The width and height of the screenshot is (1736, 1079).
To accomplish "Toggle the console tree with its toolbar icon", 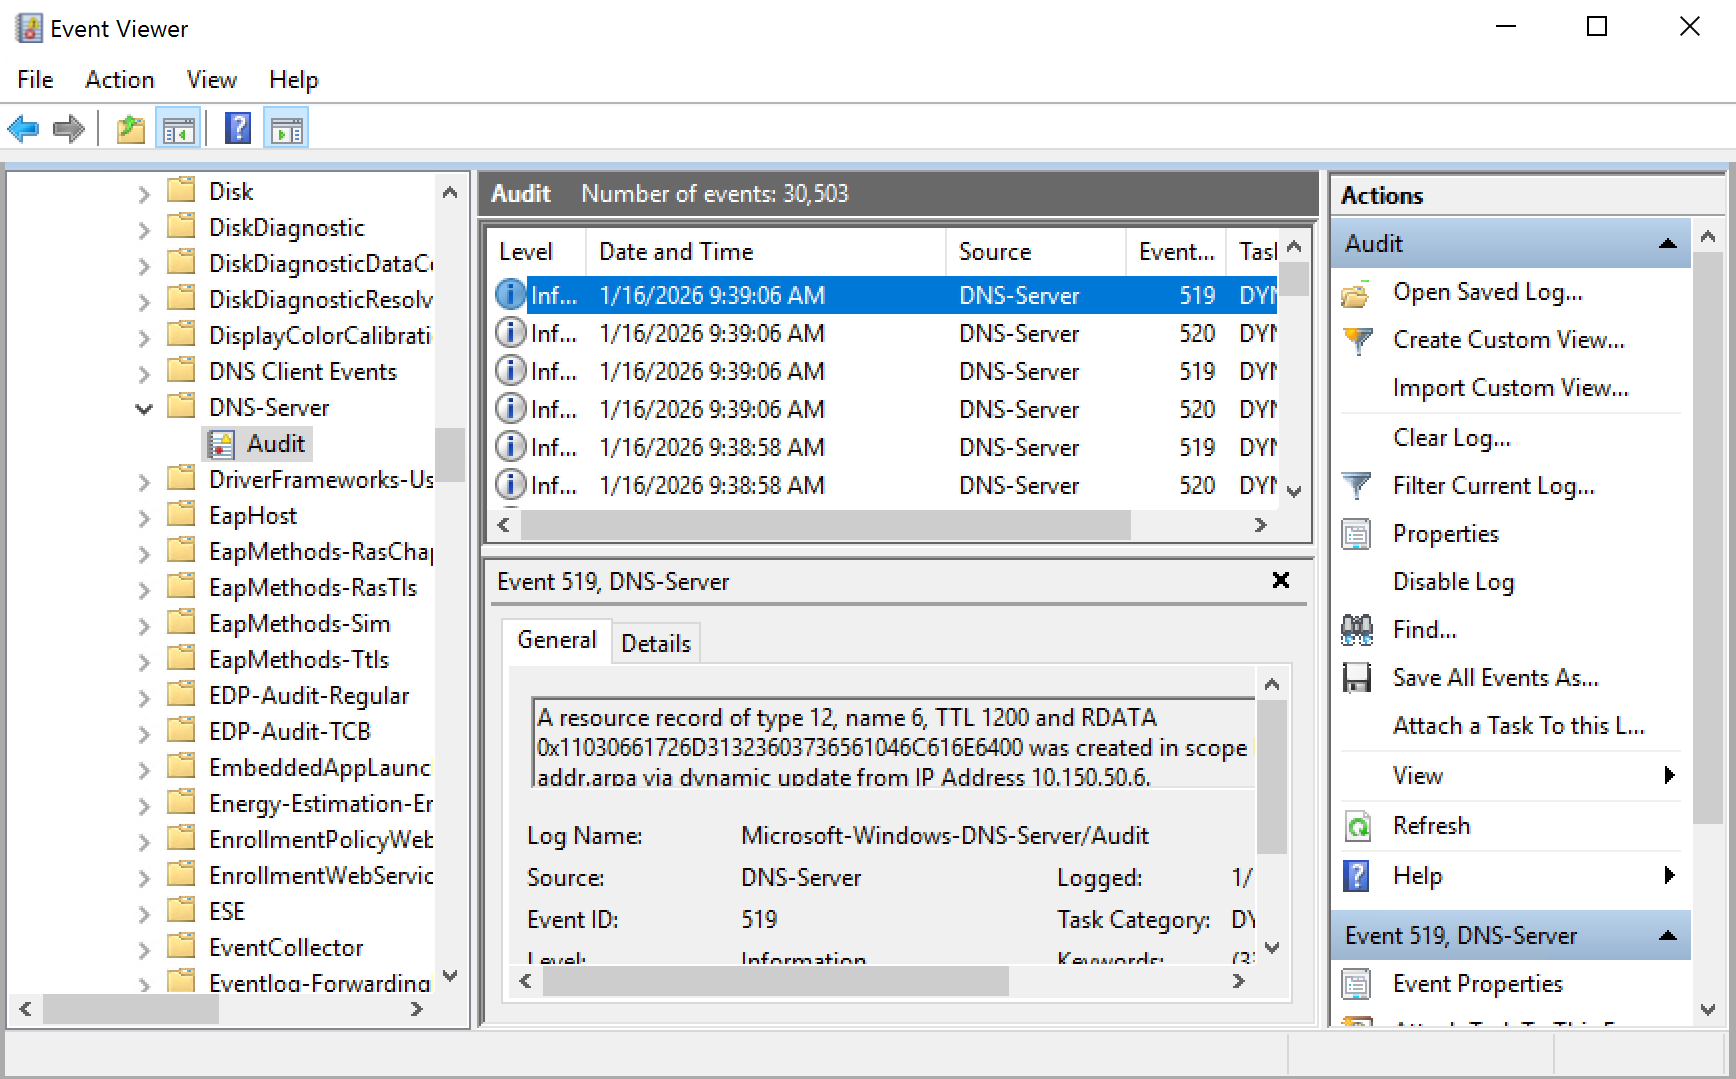I will pos(178,127).
